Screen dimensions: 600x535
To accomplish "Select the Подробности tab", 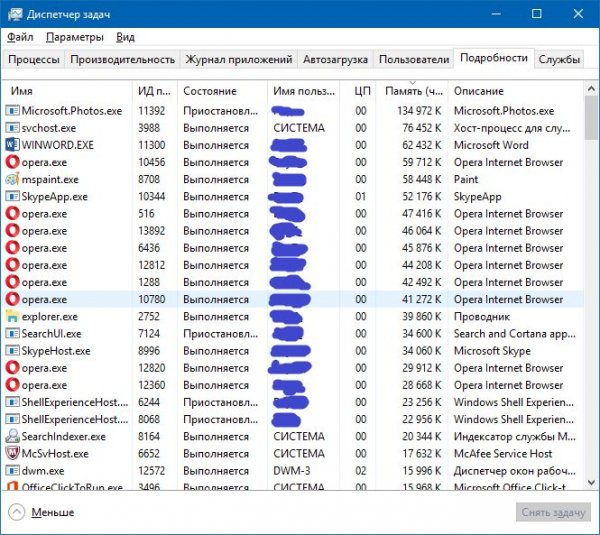I will 494,58.
